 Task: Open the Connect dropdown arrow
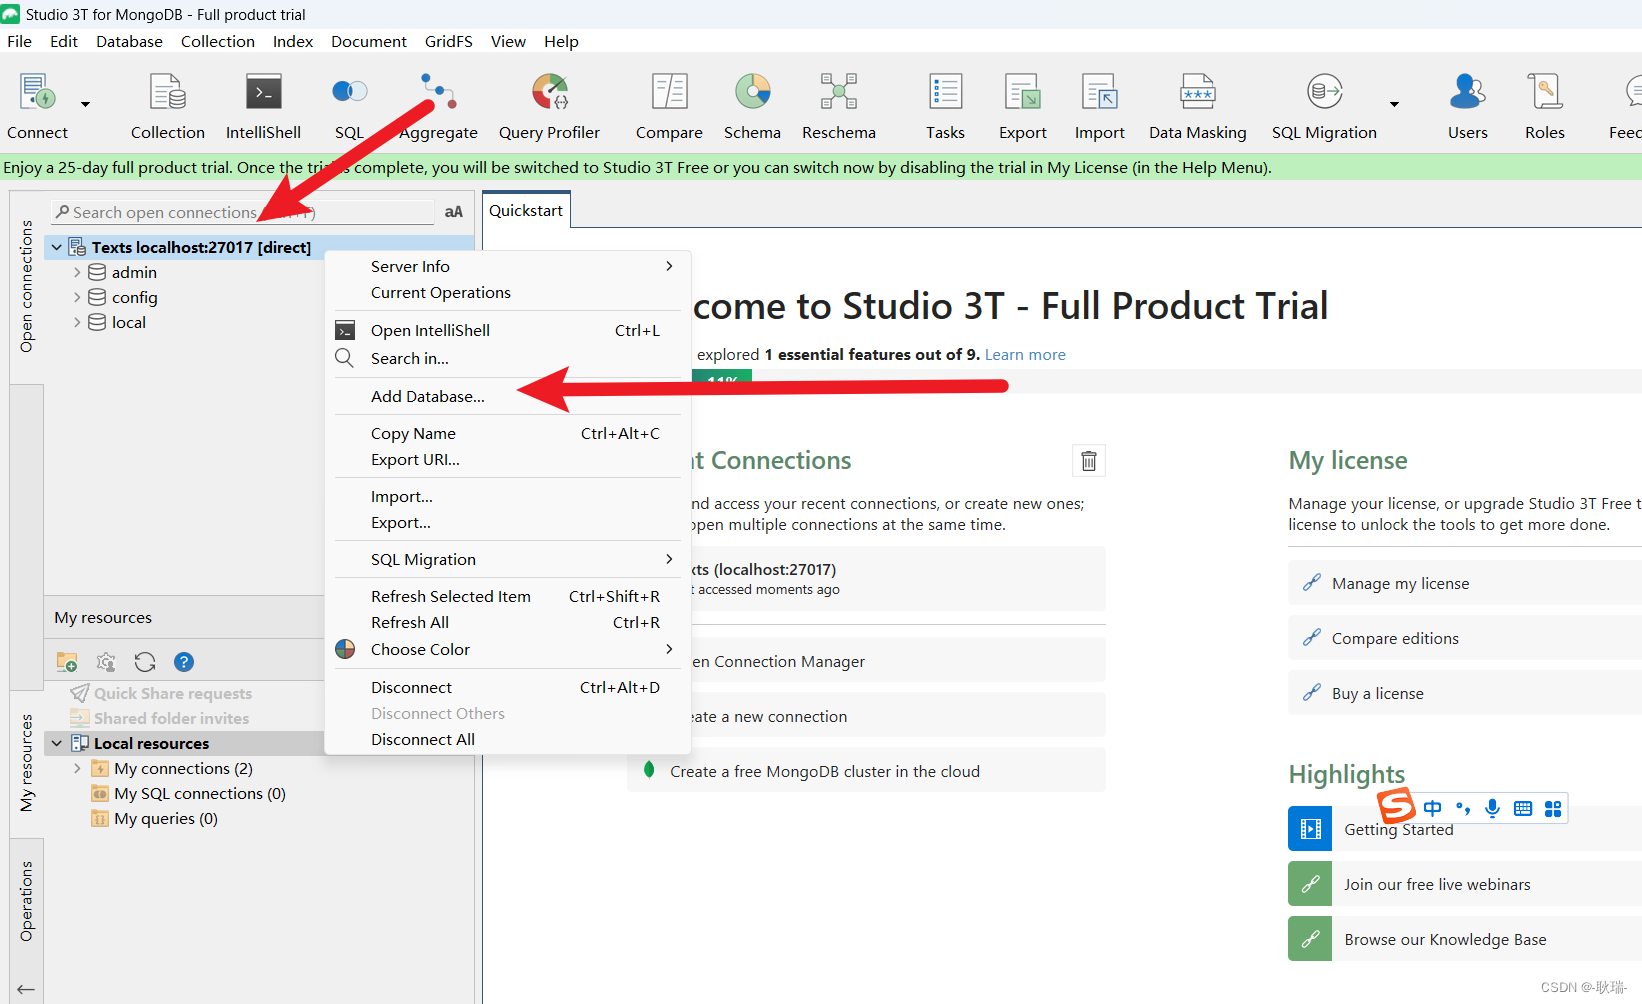pos(86,104)
